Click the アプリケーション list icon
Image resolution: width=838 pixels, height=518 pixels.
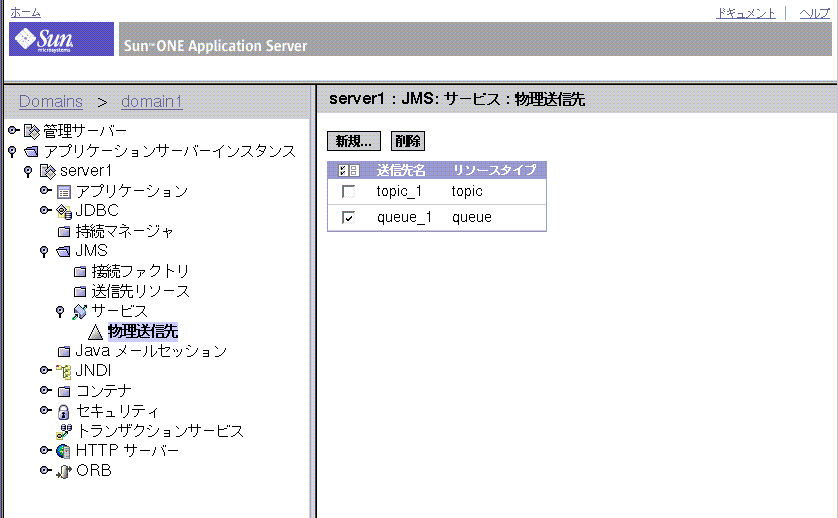[64, 191]
